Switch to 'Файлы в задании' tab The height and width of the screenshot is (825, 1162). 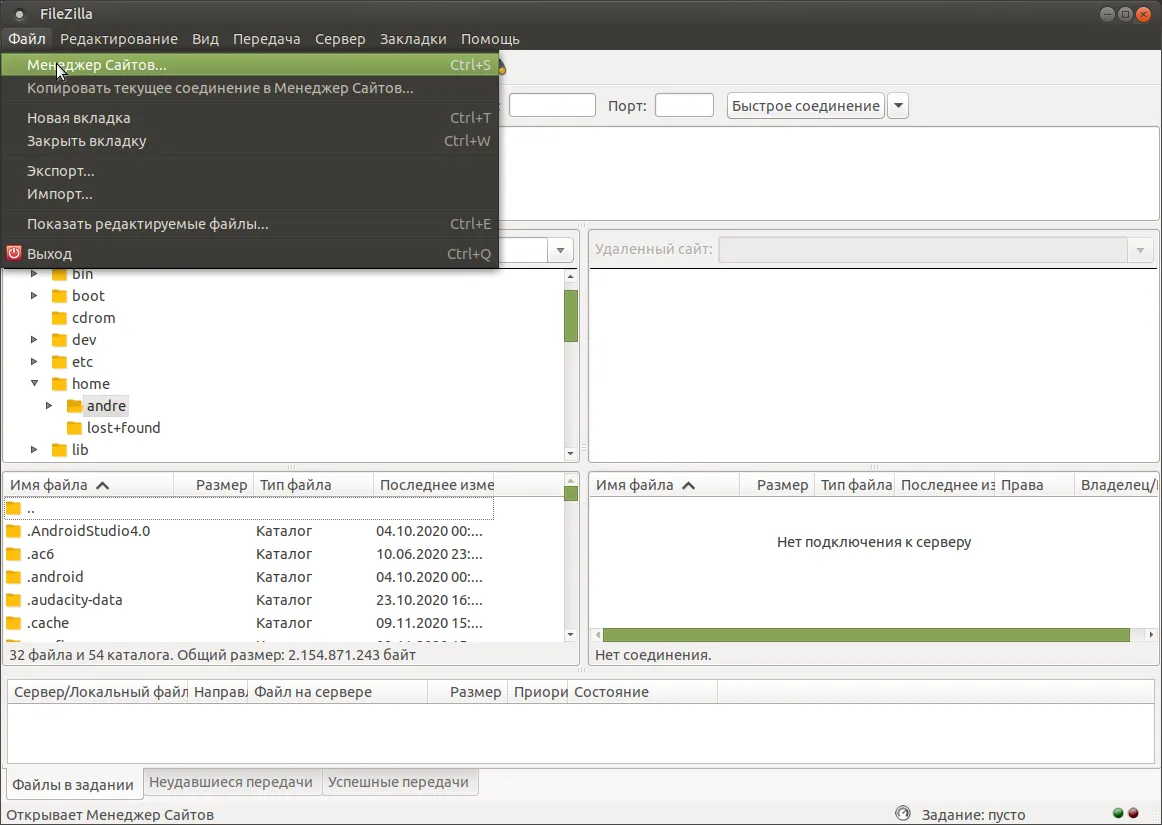(x=73, y=784)
